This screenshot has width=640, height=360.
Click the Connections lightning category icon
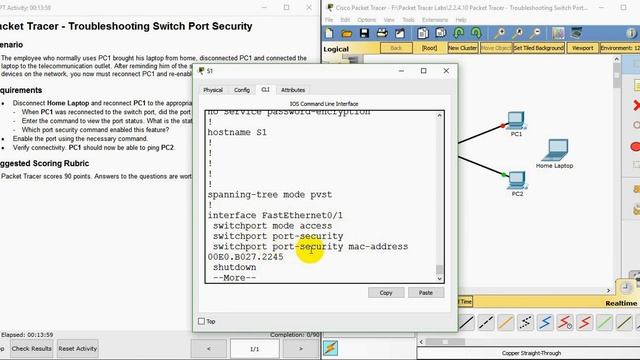pyautogui.click(x=331, y=348)
